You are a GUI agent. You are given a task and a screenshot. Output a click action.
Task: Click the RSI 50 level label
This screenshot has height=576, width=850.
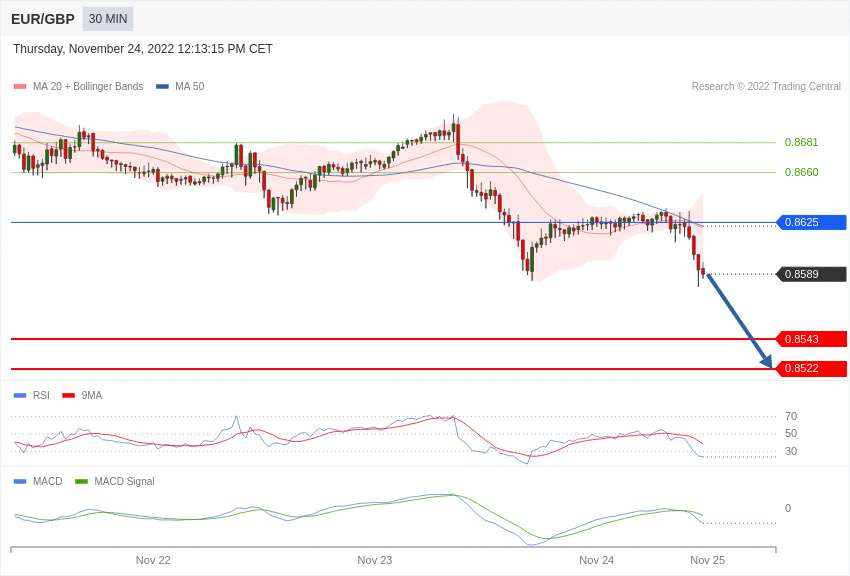coord(791,433)
